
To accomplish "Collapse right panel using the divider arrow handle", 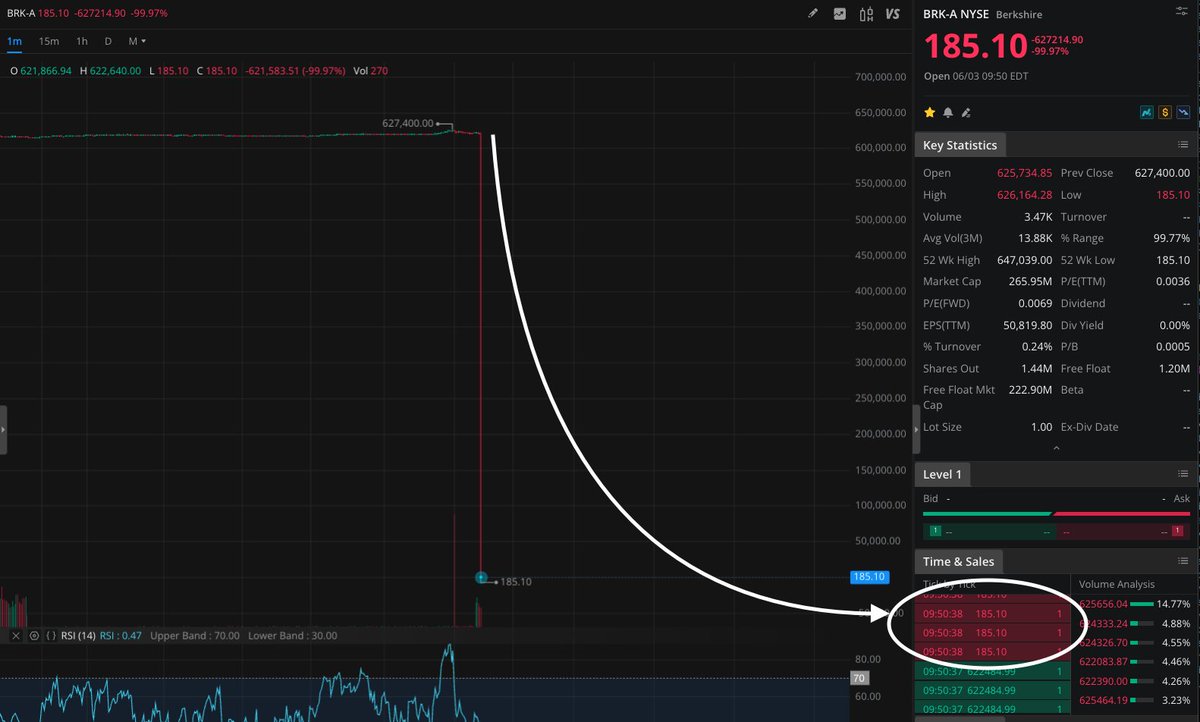I will pos(917,430).
